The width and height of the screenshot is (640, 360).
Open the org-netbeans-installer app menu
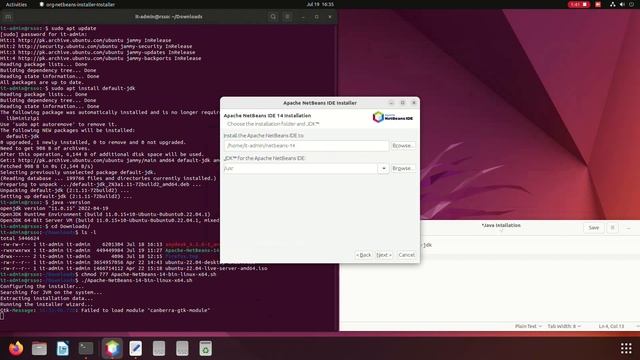[77, 4]
